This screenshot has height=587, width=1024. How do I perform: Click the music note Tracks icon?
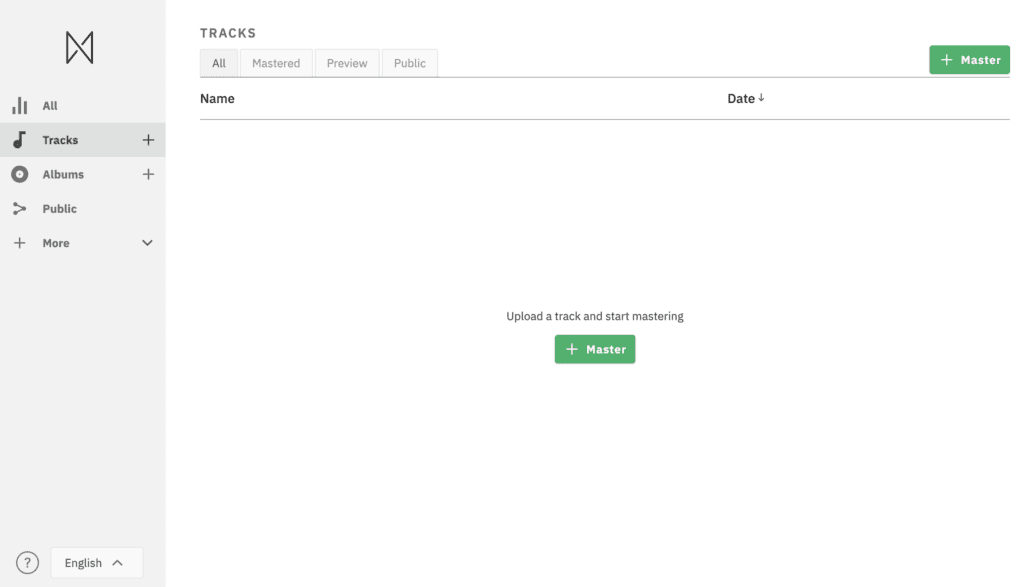tap(19, 140)
